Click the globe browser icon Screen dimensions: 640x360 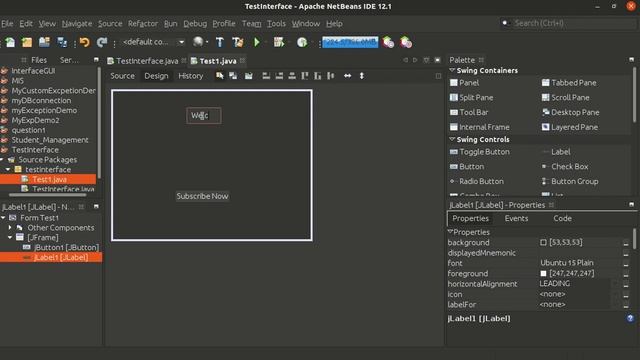click(198, 42)
